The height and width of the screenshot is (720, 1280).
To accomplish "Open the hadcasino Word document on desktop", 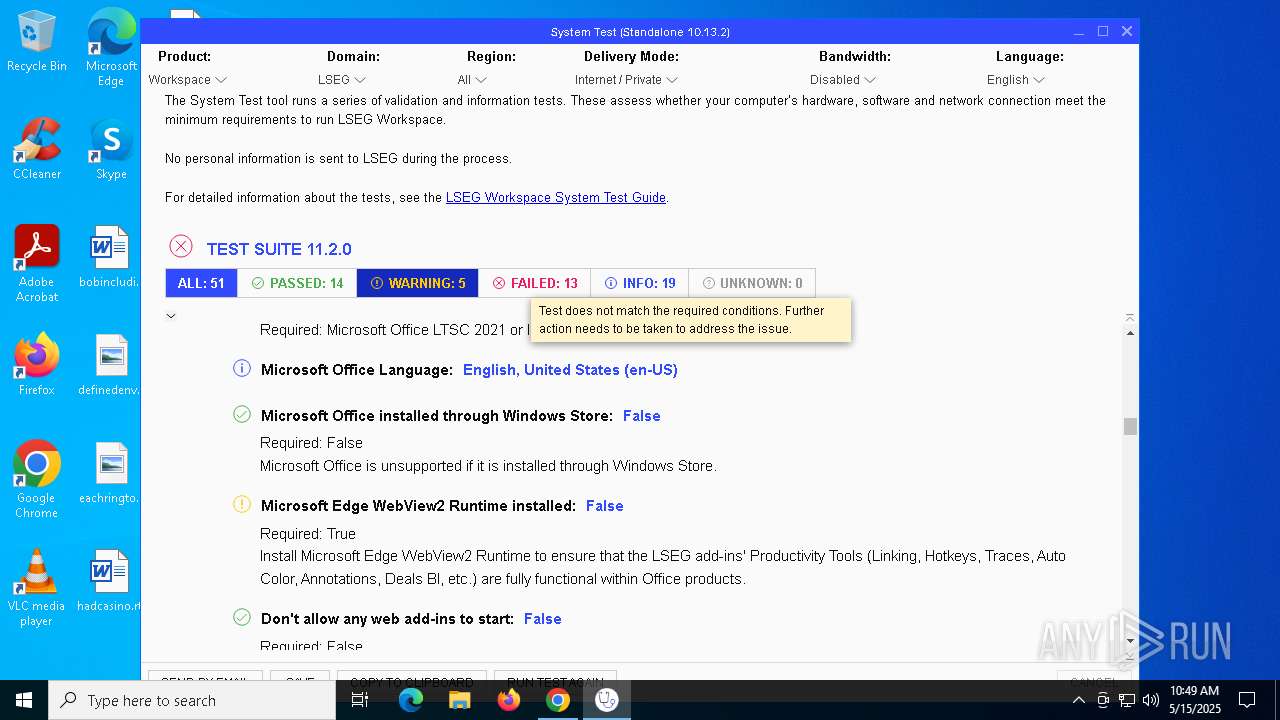I will point(111,581).
